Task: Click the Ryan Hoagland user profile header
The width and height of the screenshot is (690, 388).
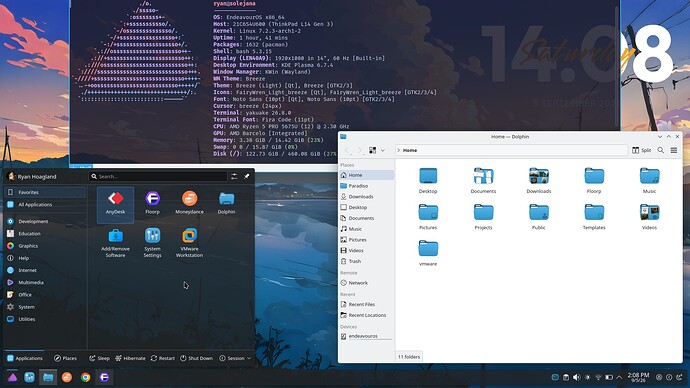Action: pyautogui.click(x=33, y=176)
